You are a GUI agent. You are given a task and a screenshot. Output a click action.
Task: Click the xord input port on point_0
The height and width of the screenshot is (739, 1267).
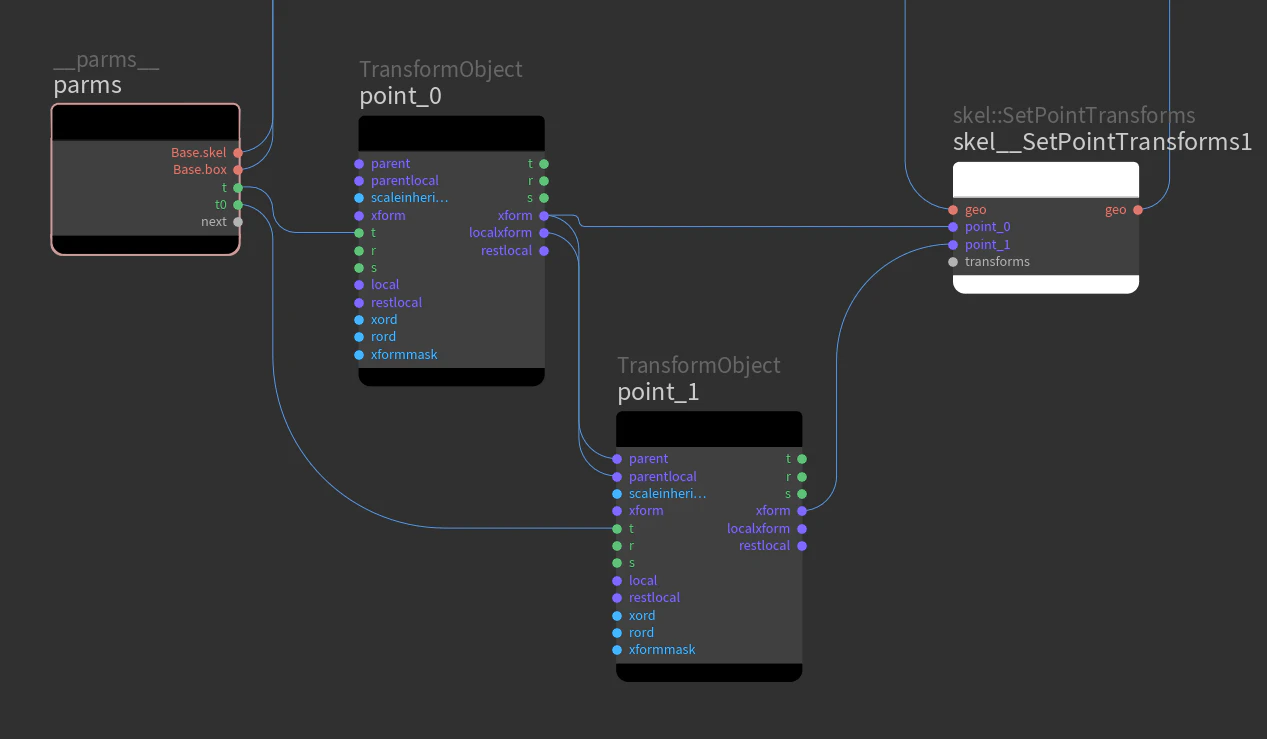click(x=359, y=320)
